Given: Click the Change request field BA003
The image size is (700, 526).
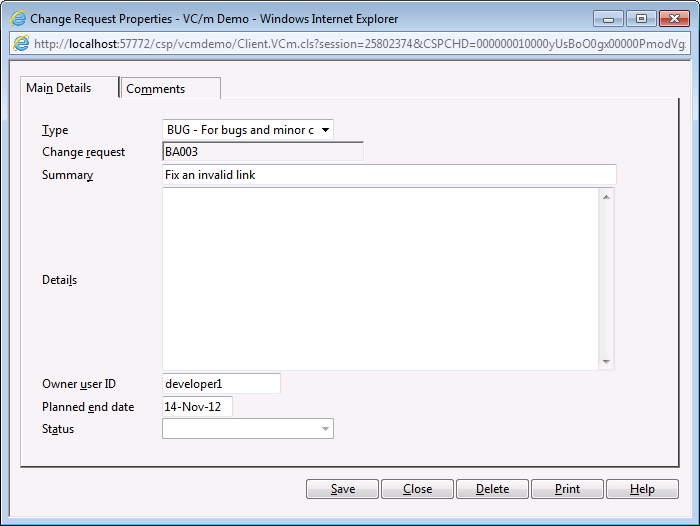Looking at the screenshot, I should point(262,152).
